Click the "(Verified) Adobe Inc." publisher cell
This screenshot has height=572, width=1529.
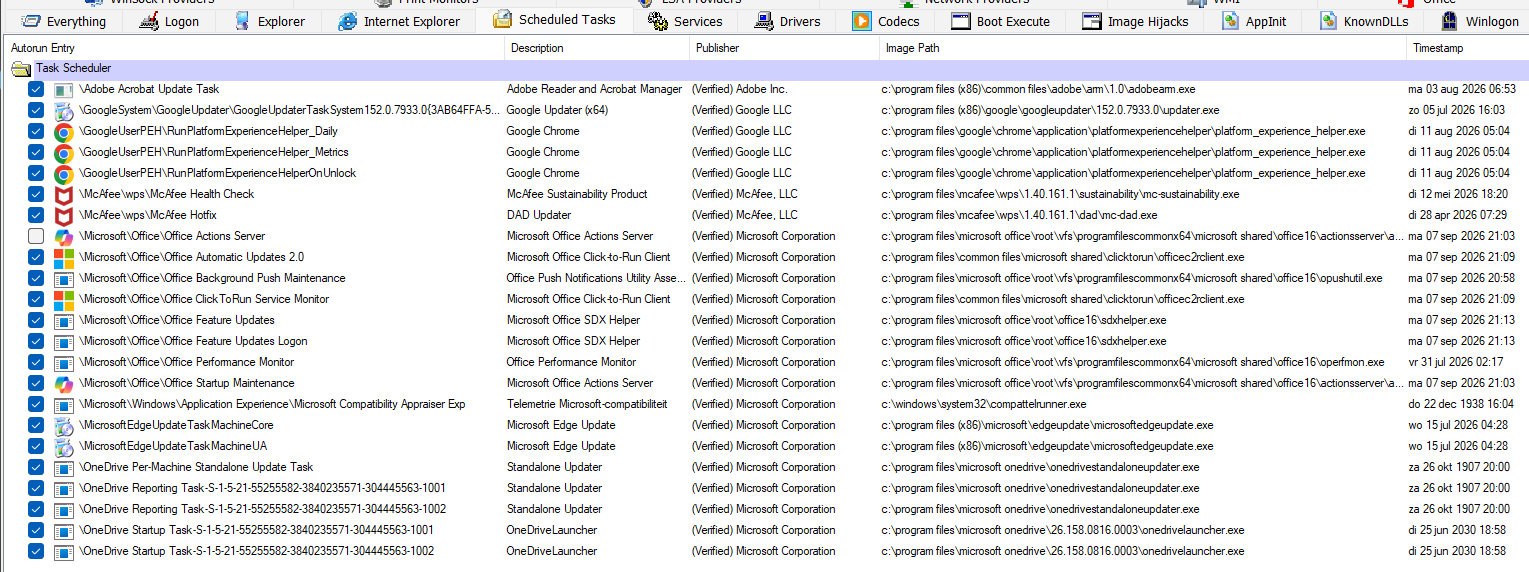coord(740,90)
